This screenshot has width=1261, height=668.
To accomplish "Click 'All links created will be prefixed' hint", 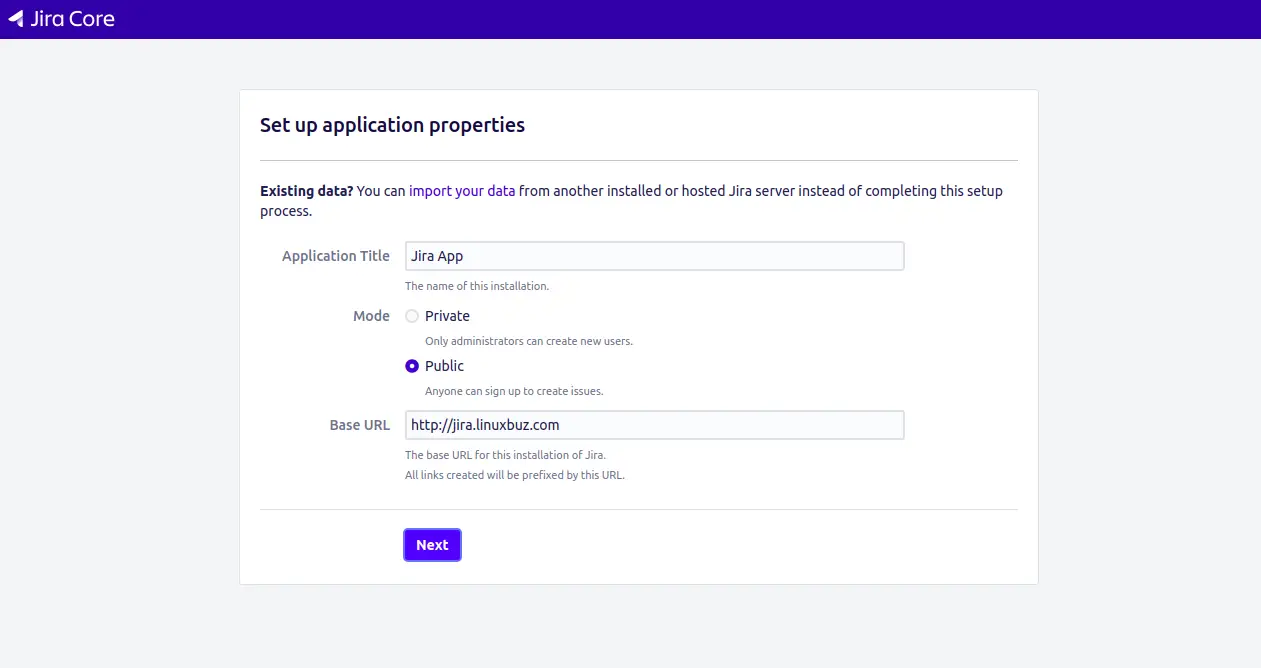I will (x=515, y=475).
